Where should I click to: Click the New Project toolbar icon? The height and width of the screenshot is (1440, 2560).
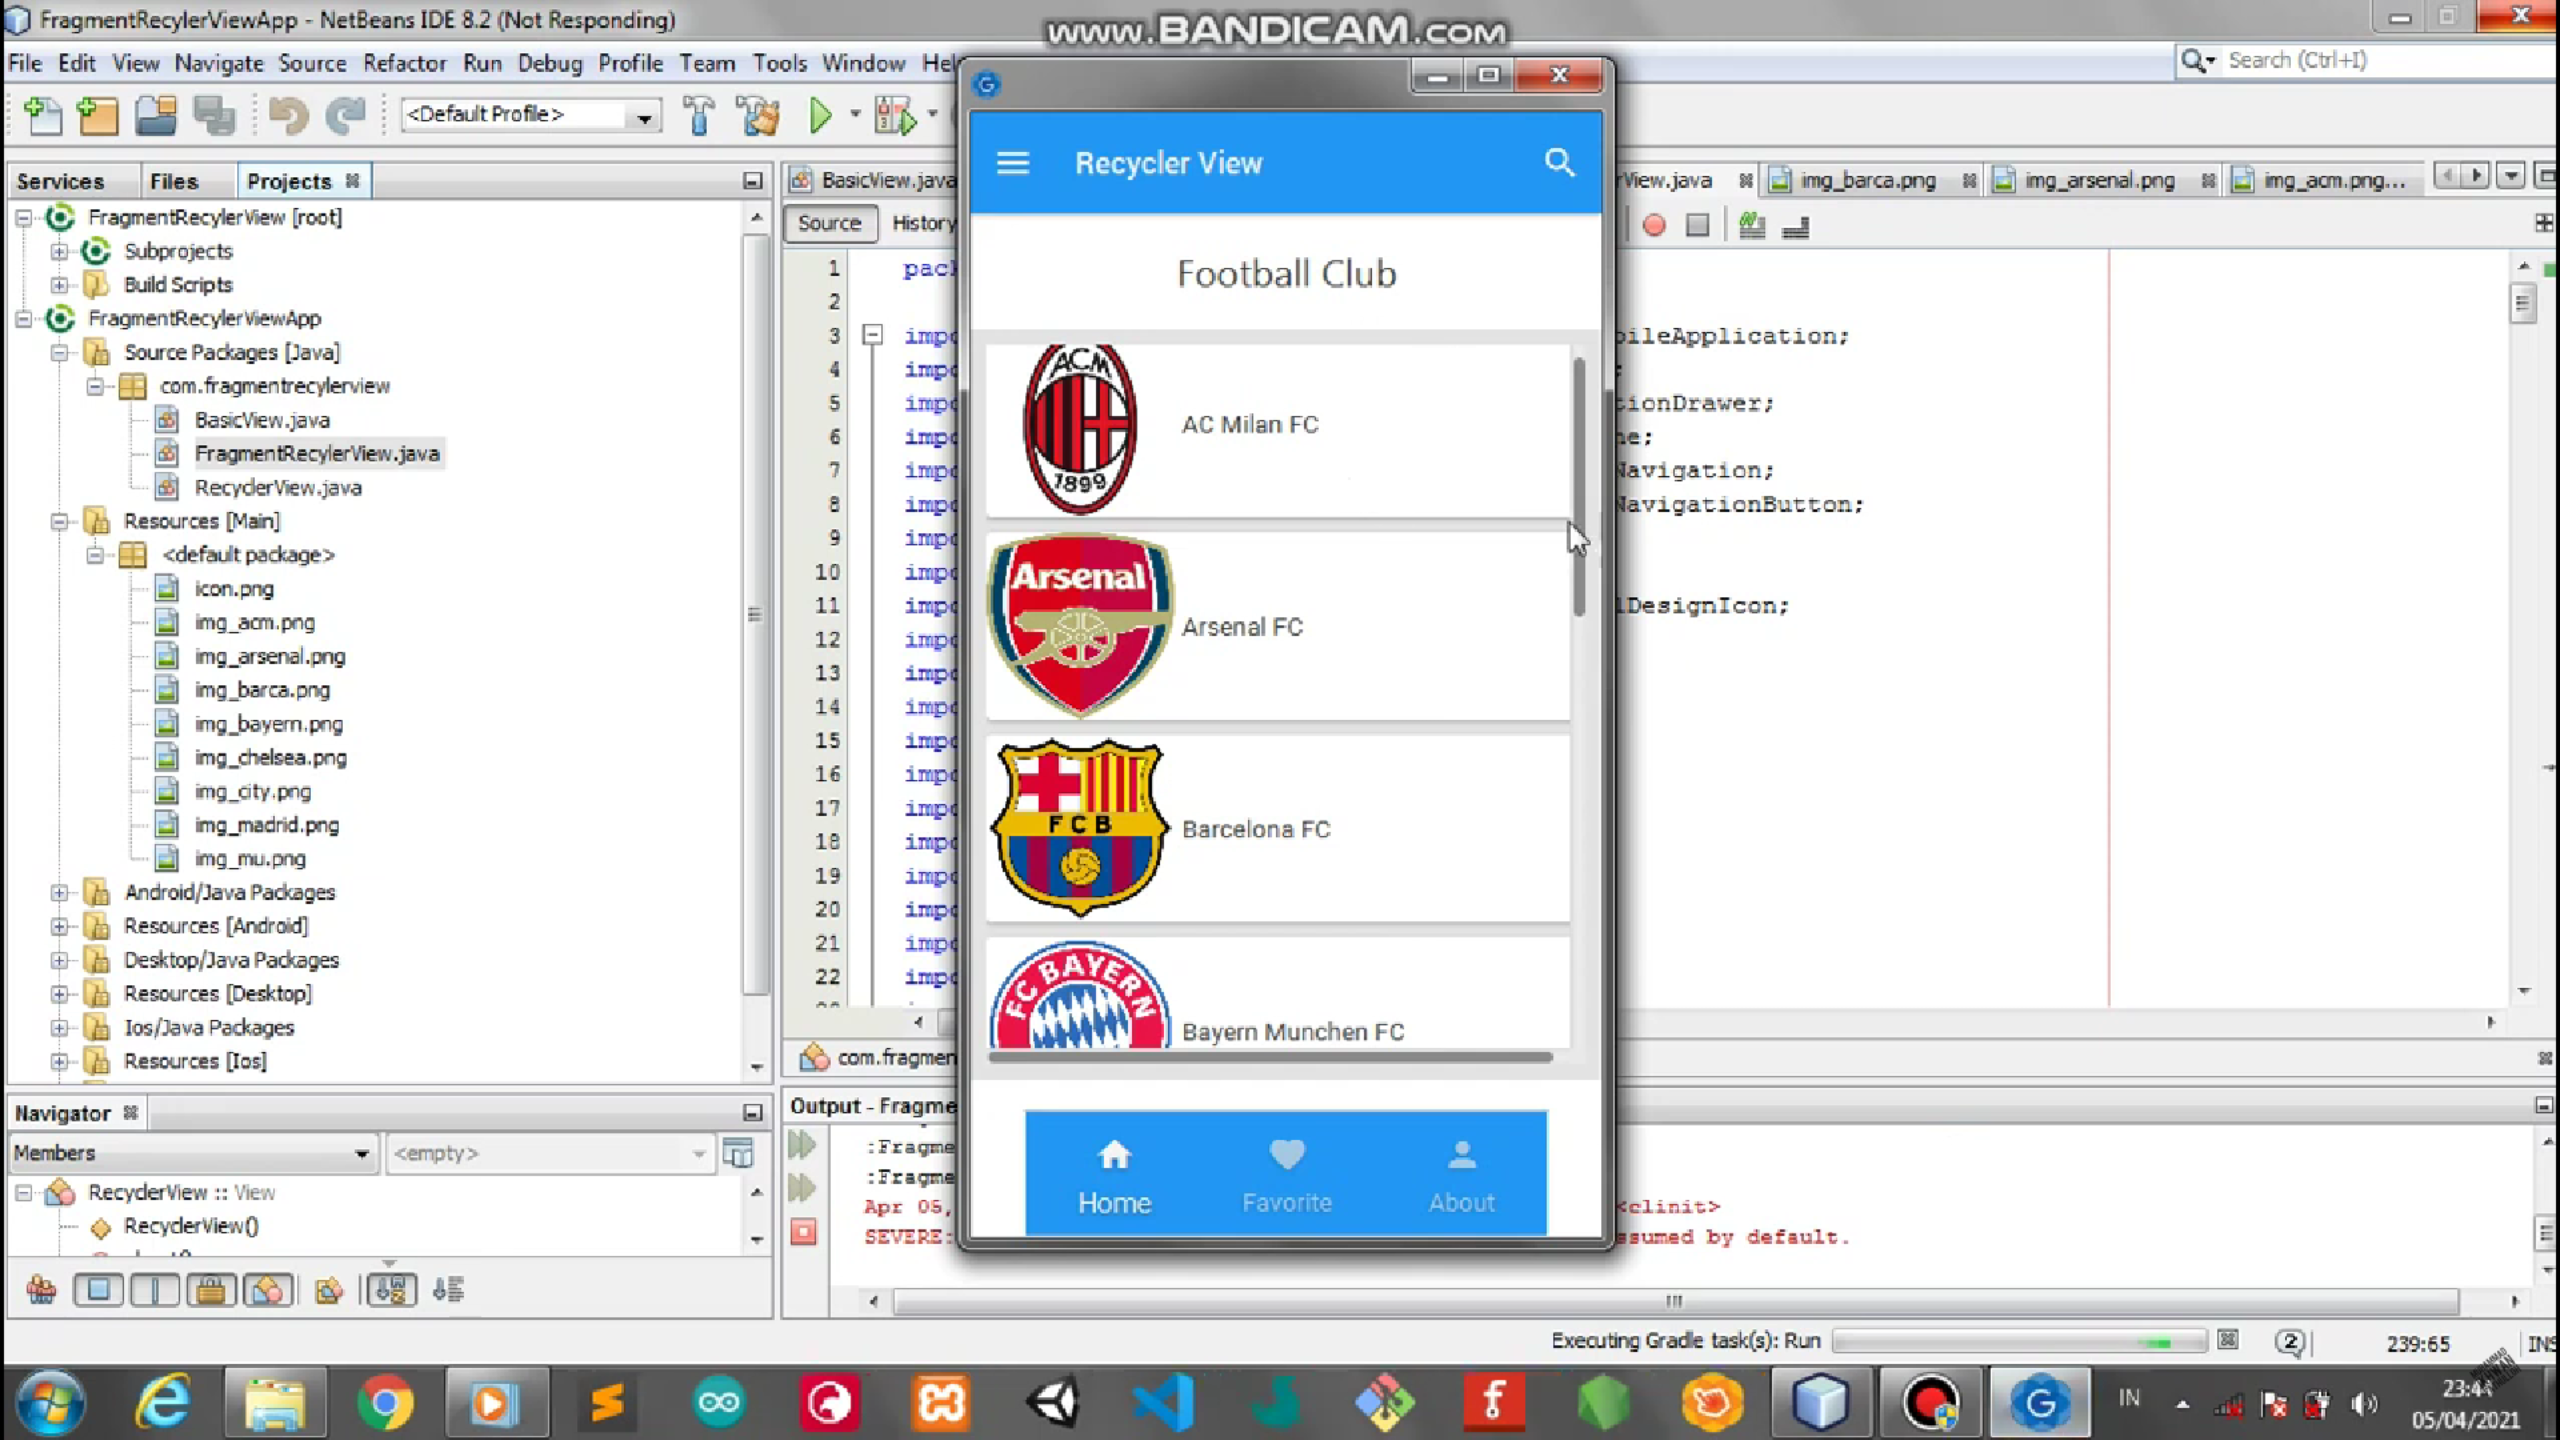[98, 116]
